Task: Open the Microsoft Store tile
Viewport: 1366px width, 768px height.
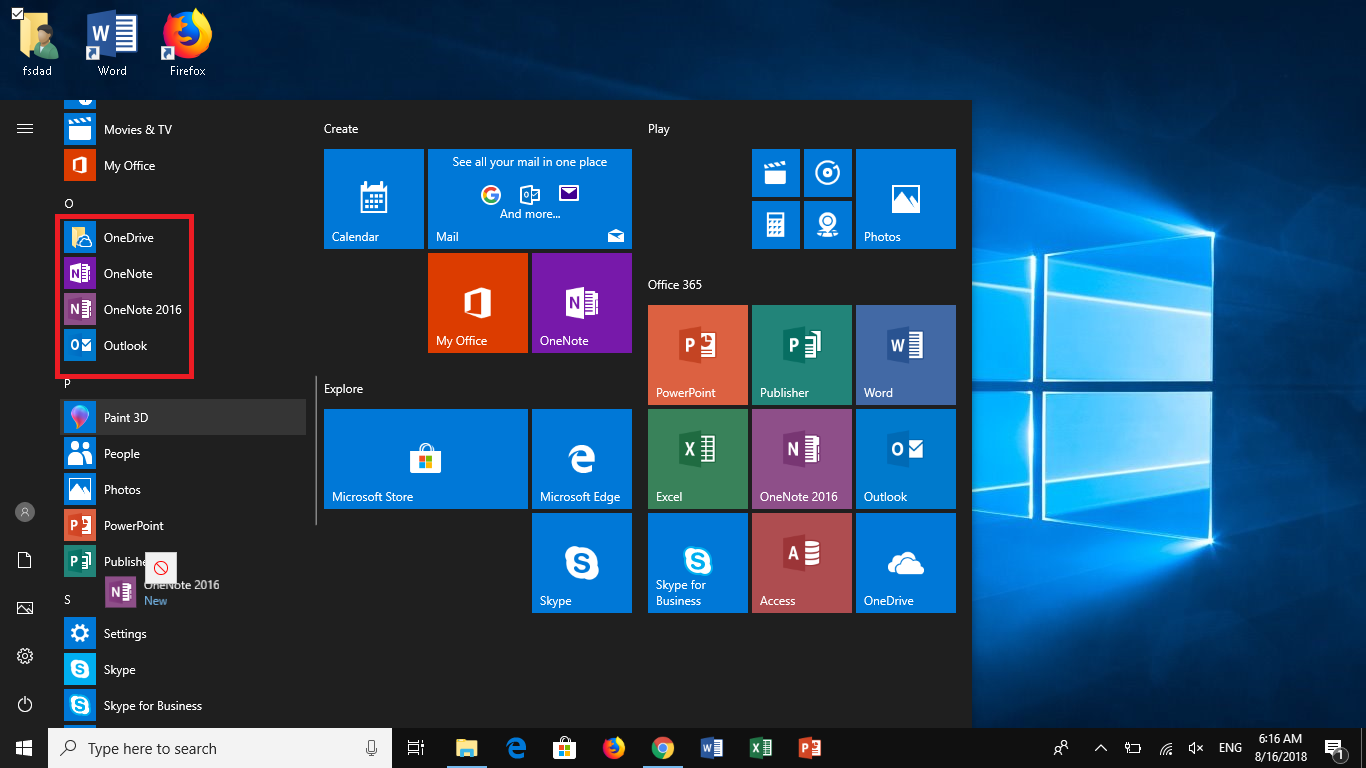Action: [426, 459]
